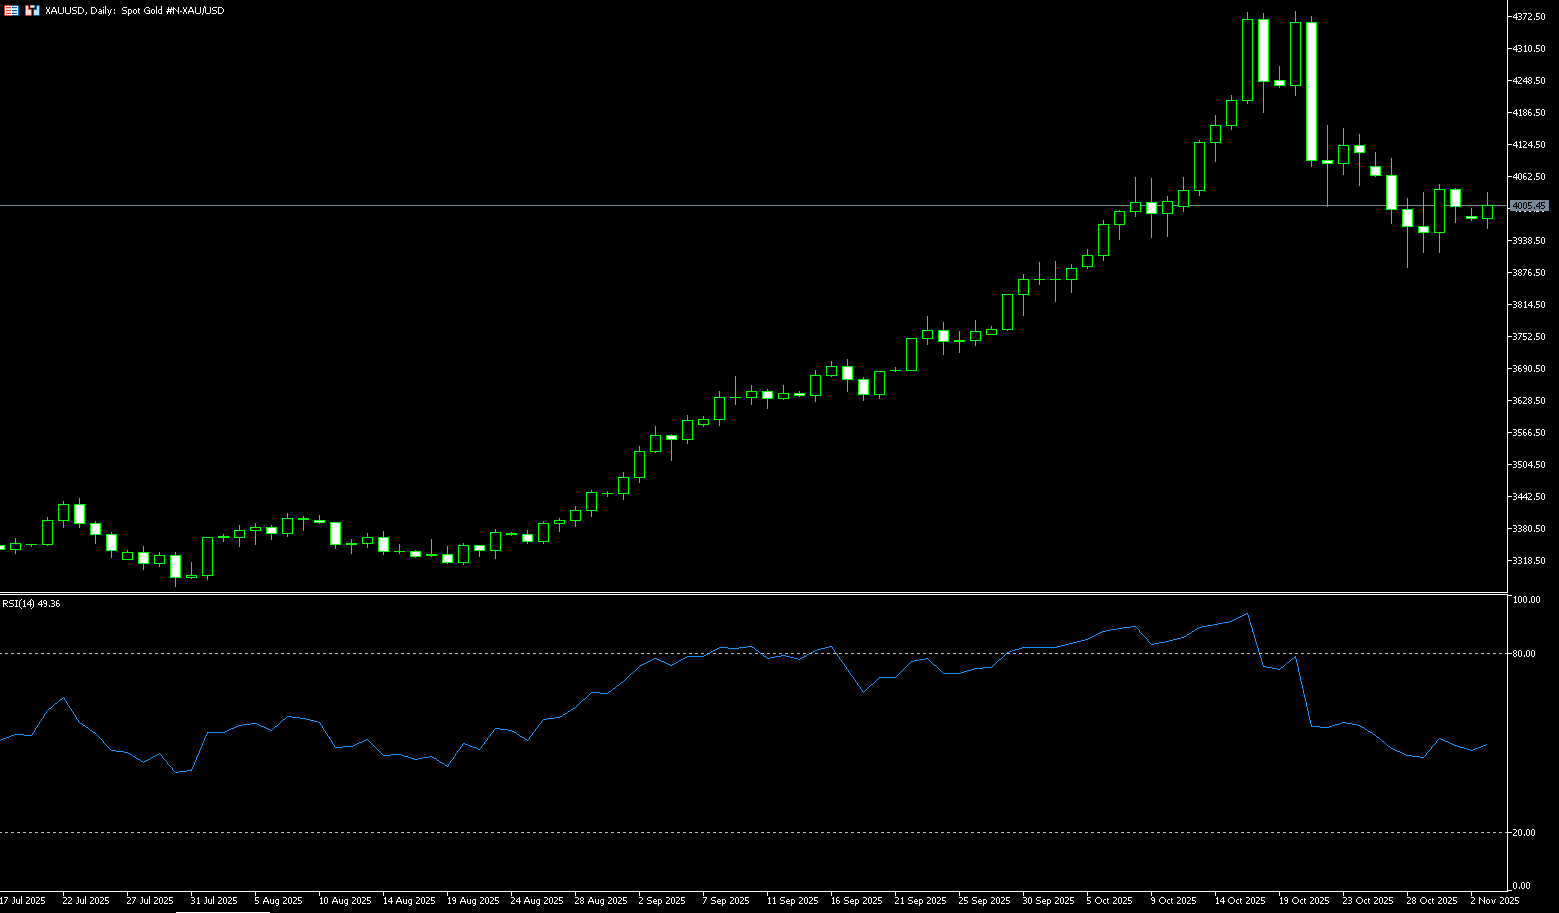Click the 20.00 level on RSI scale

point(1525,833)
